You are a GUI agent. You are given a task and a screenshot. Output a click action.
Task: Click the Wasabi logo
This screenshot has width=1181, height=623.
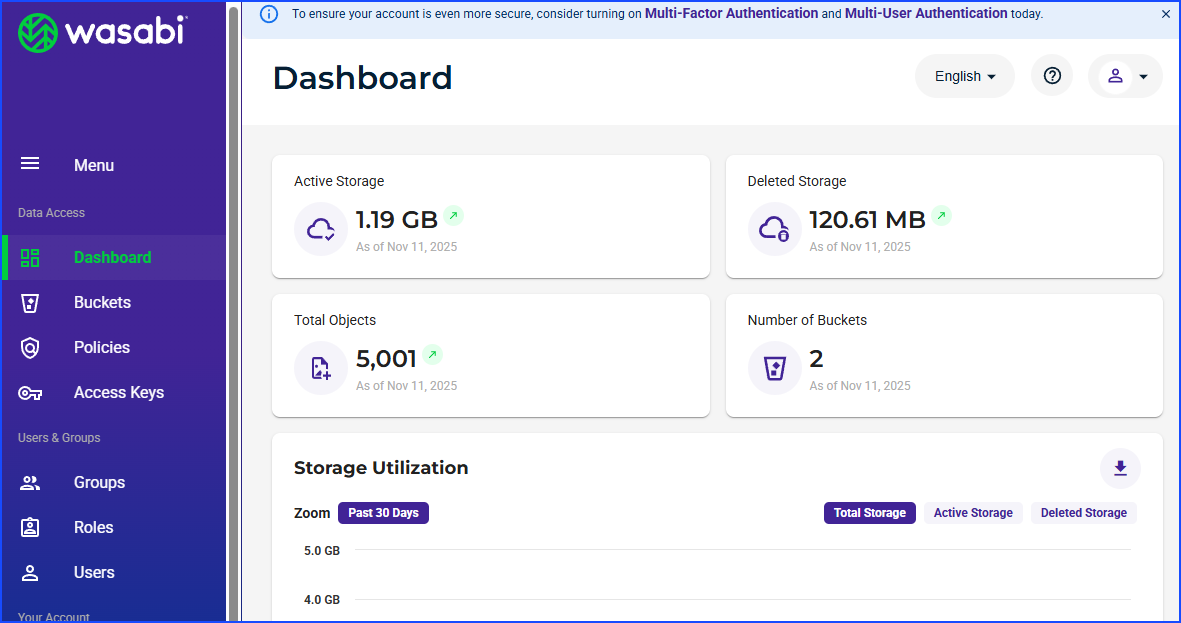click(102, 32)
